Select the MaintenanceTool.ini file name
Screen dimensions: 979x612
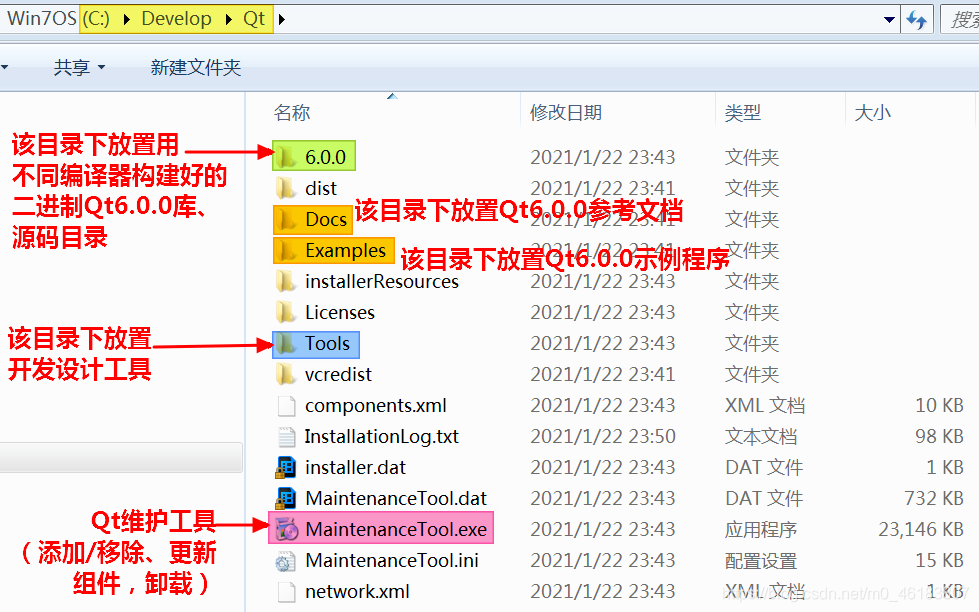[x=391, y=561]
